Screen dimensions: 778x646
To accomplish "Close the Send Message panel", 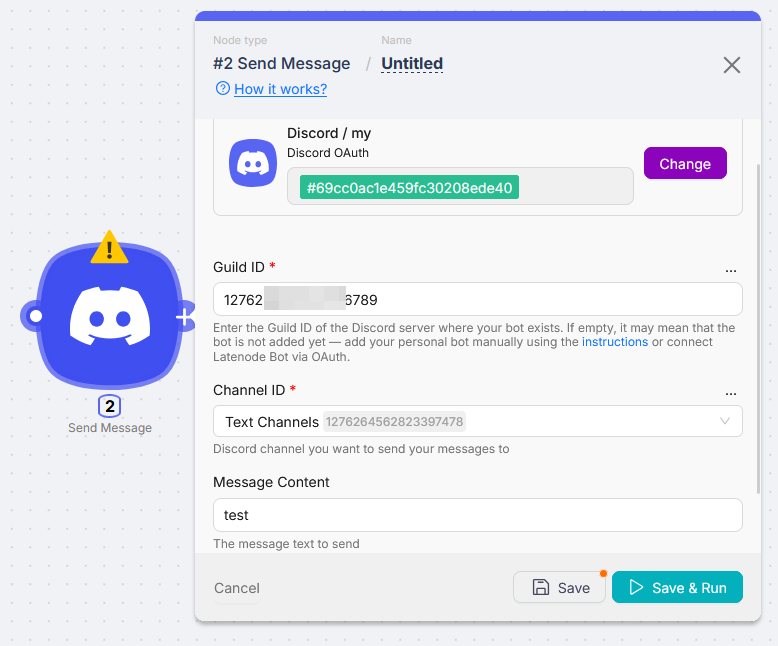I will (732, 65).
